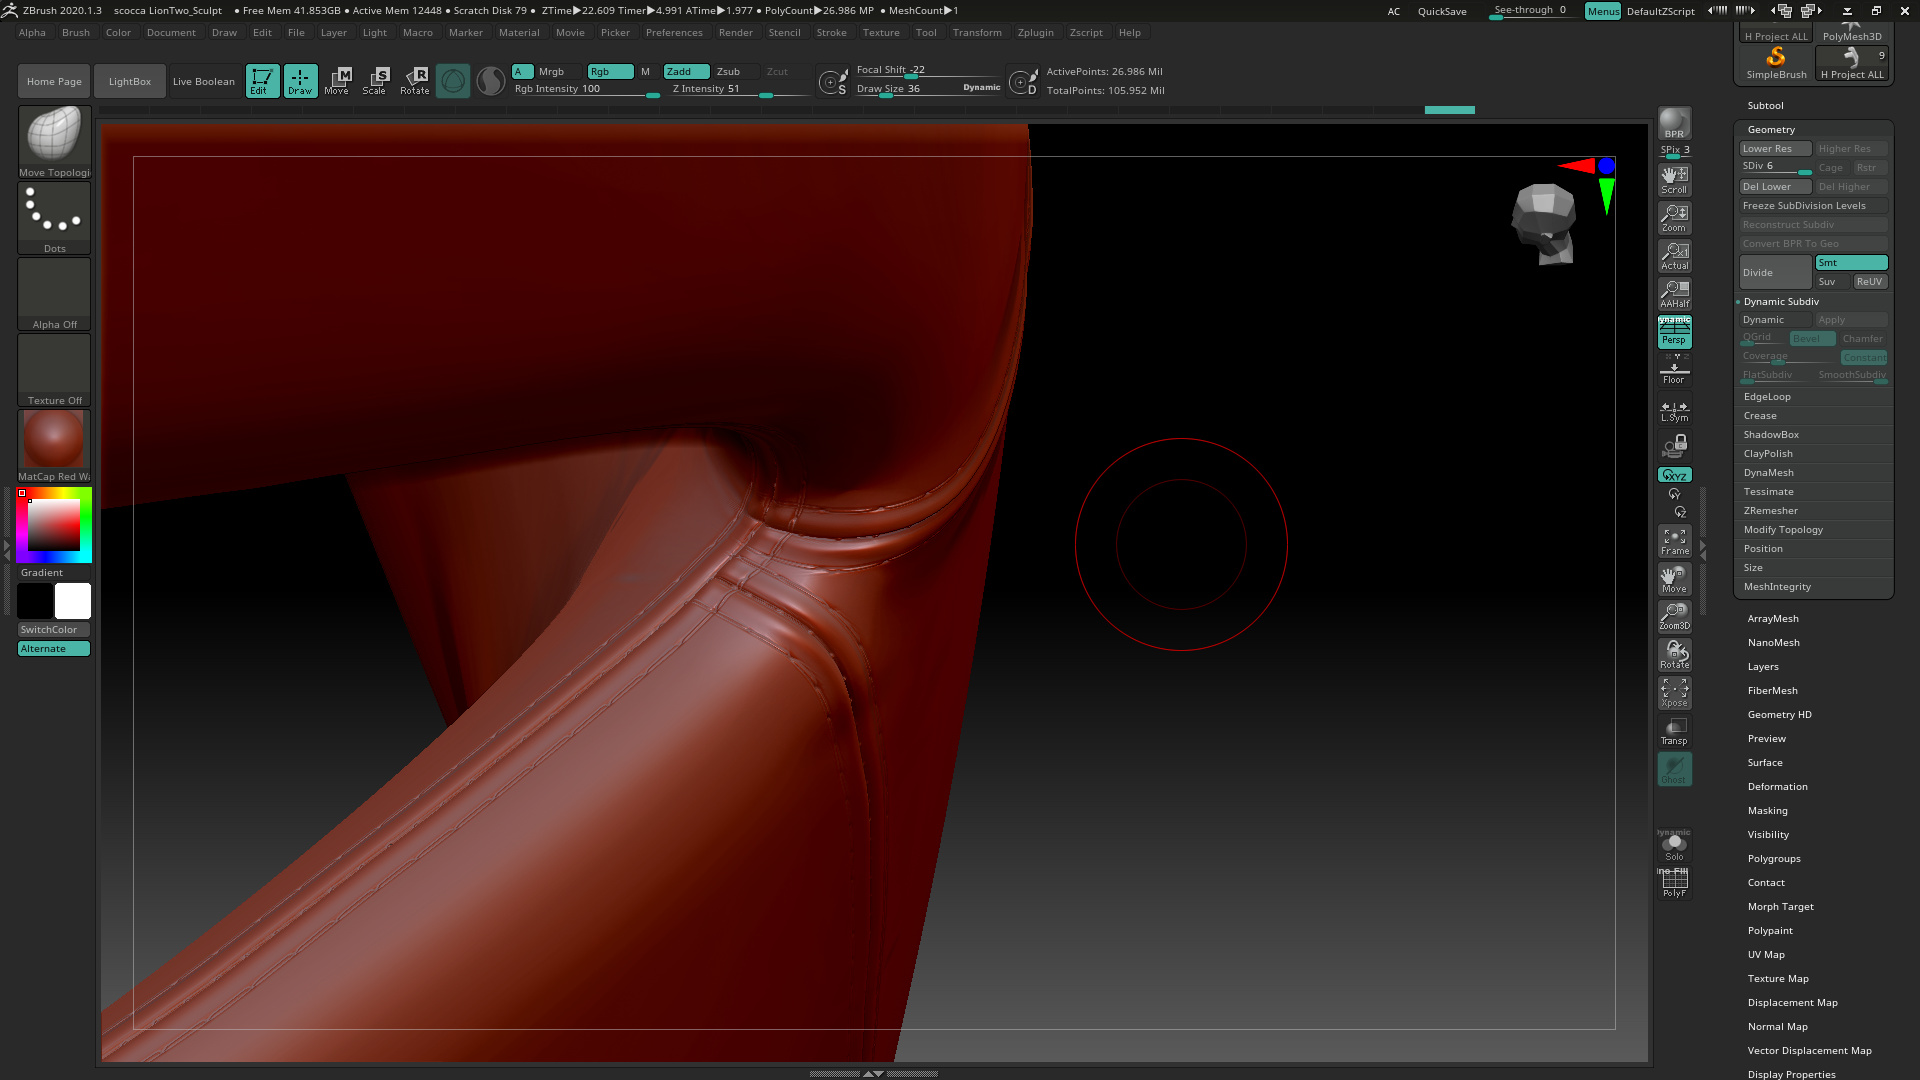The height and width of the screenshot is (1080, 1920).
Task: Click the Divide button
Action: click(x=1775, y=272)
